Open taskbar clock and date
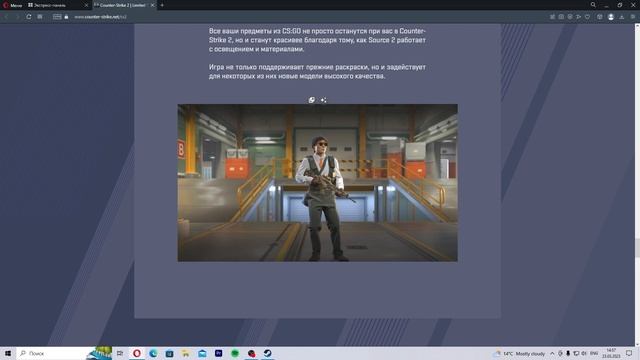This screenshot has width=640, height=360. click(611, 353)
